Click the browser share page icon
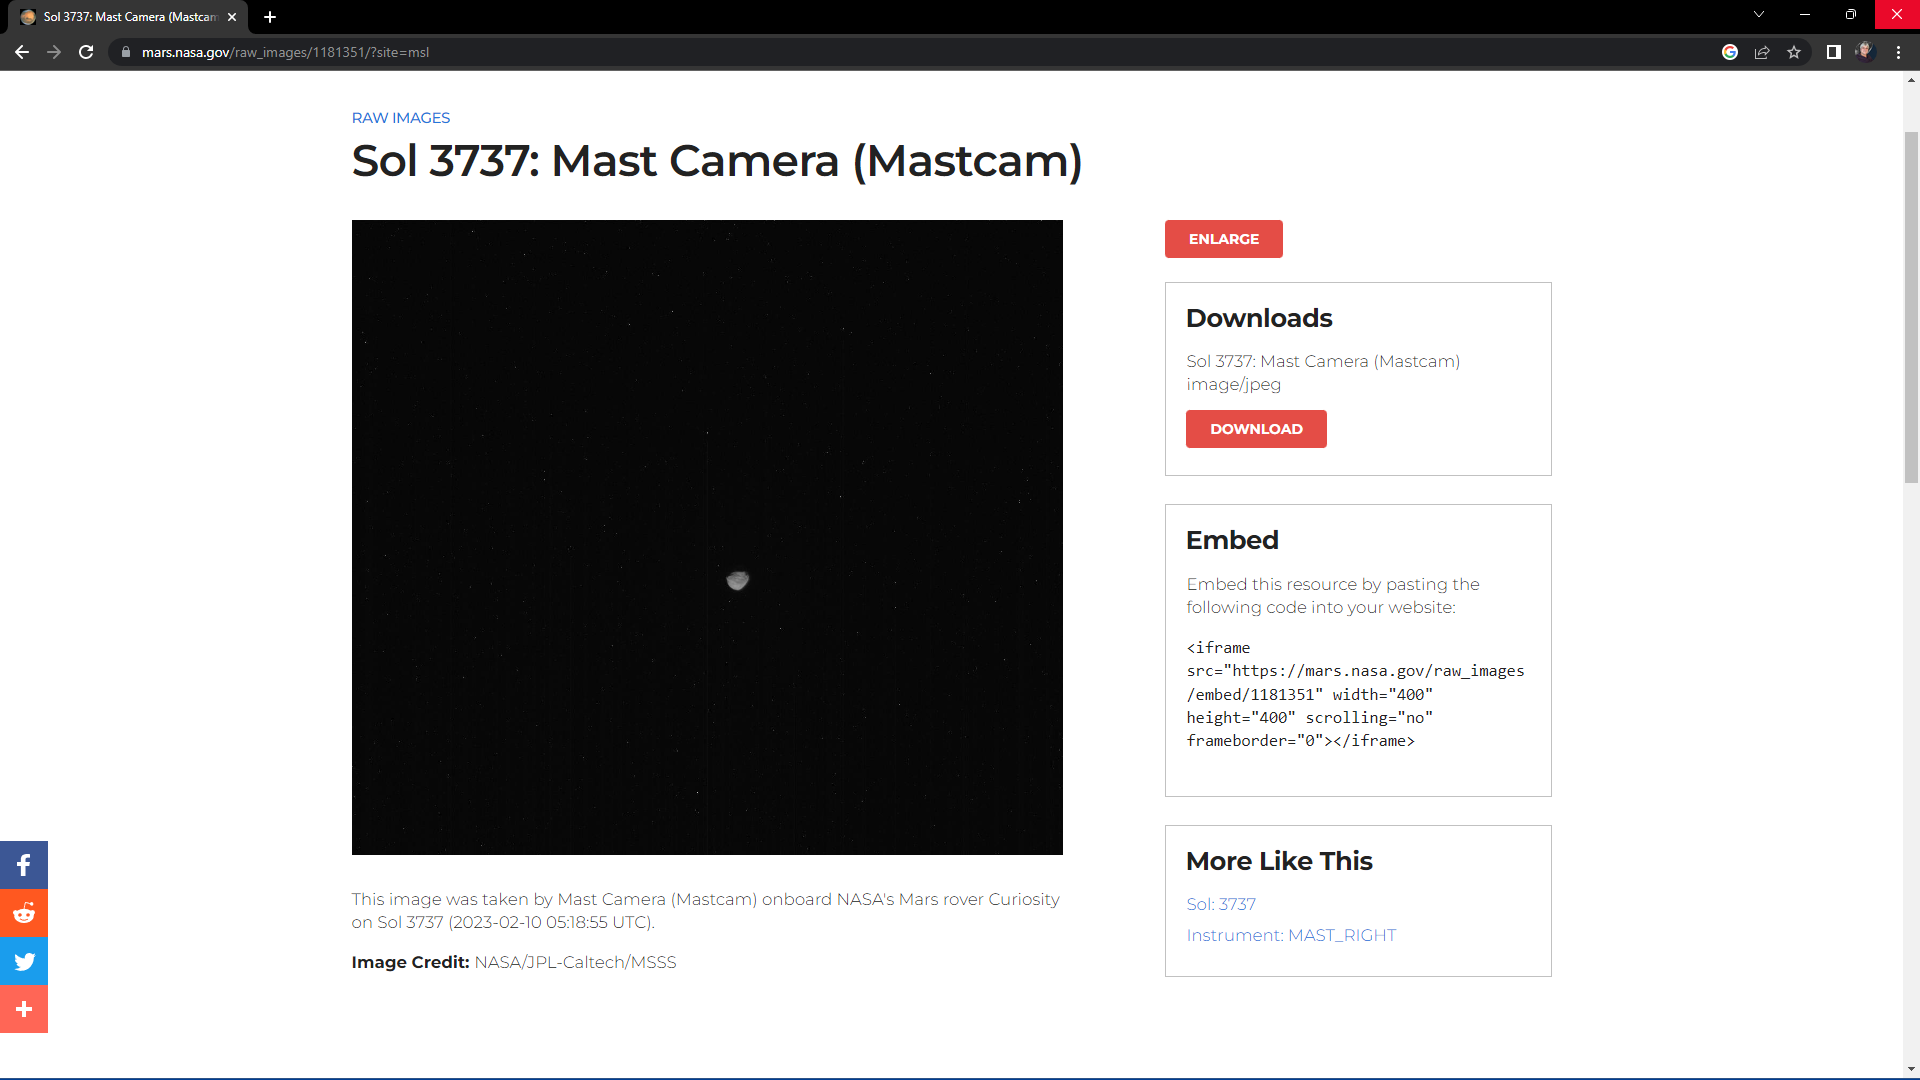1920x1080 pixels. tap(1762, 52)
